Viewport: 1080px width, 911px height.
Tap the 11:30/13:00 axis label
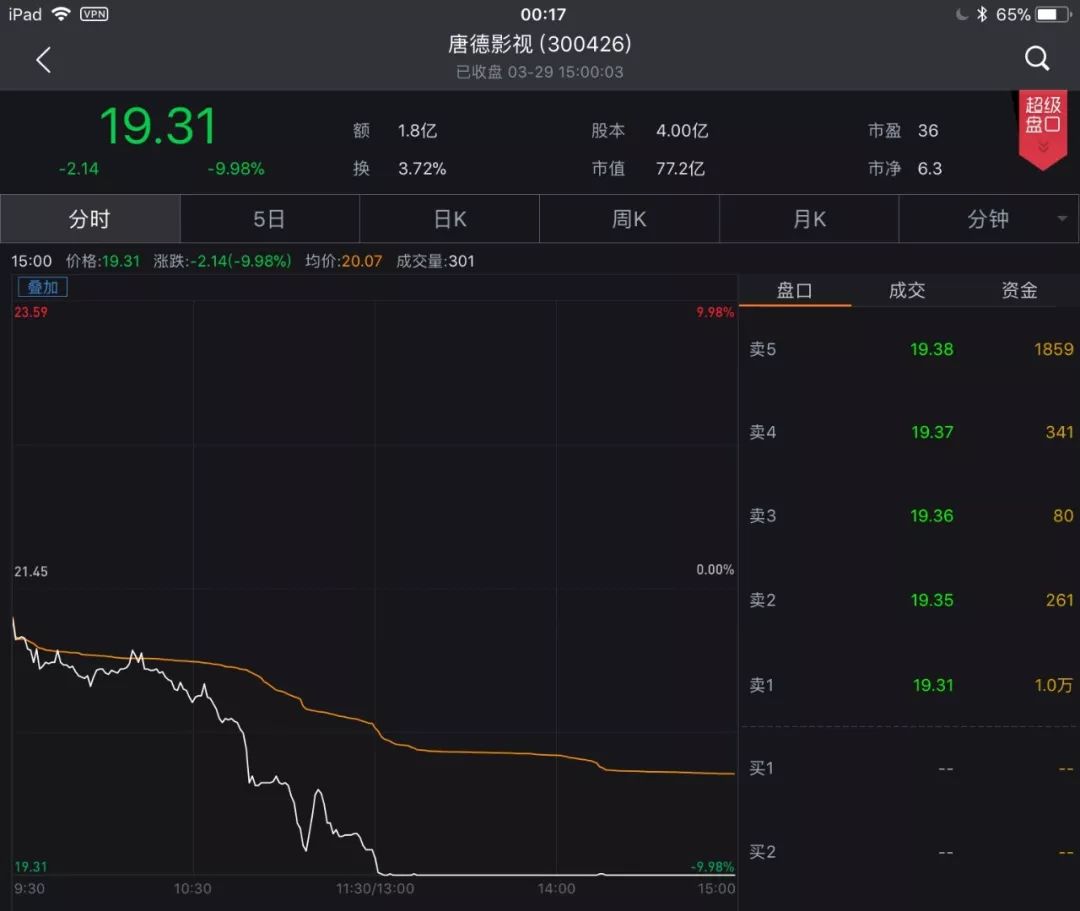point(375,889)
